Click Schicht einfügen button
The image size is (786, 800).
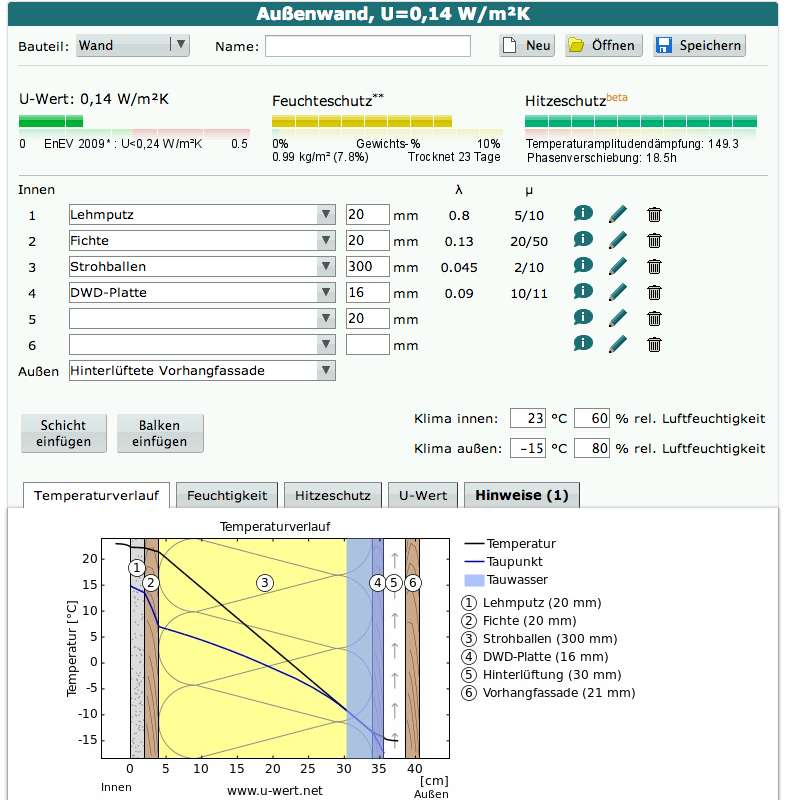[64, 433]
